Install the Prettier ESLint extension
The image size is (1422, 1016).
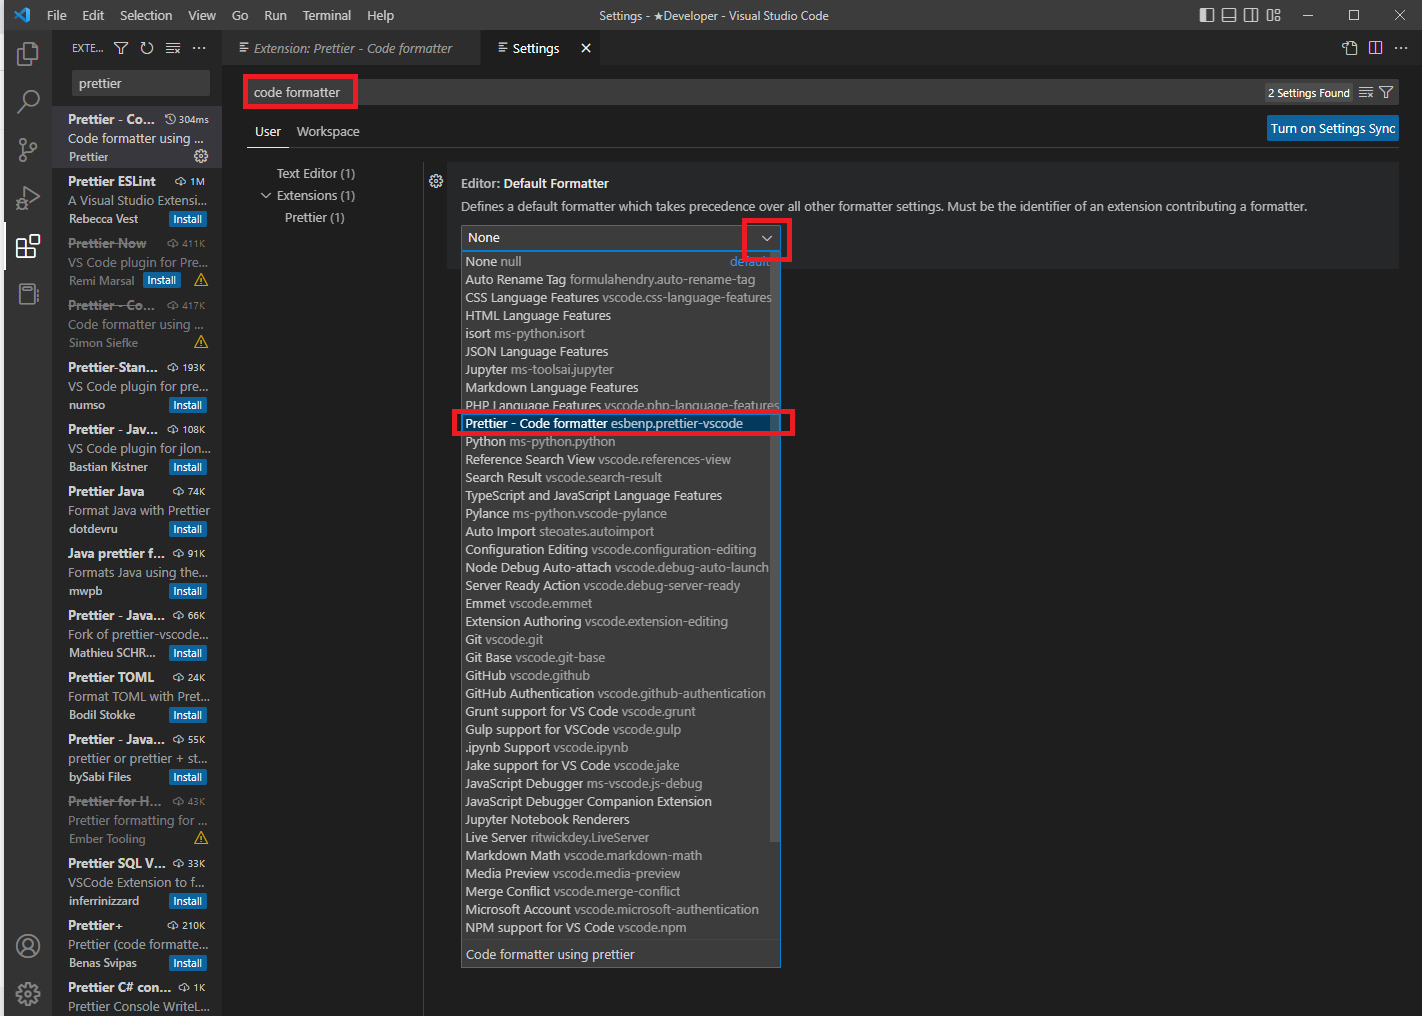188,219
